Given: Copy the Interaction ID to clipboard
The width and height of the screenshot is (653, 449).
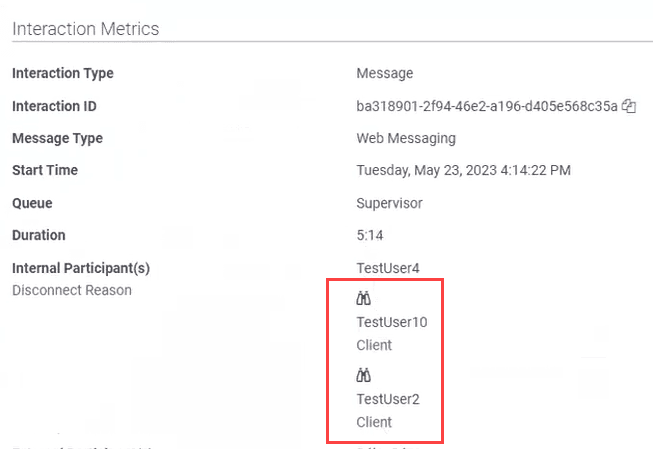Looking at the screenshot, I should (x=629, y=106).
